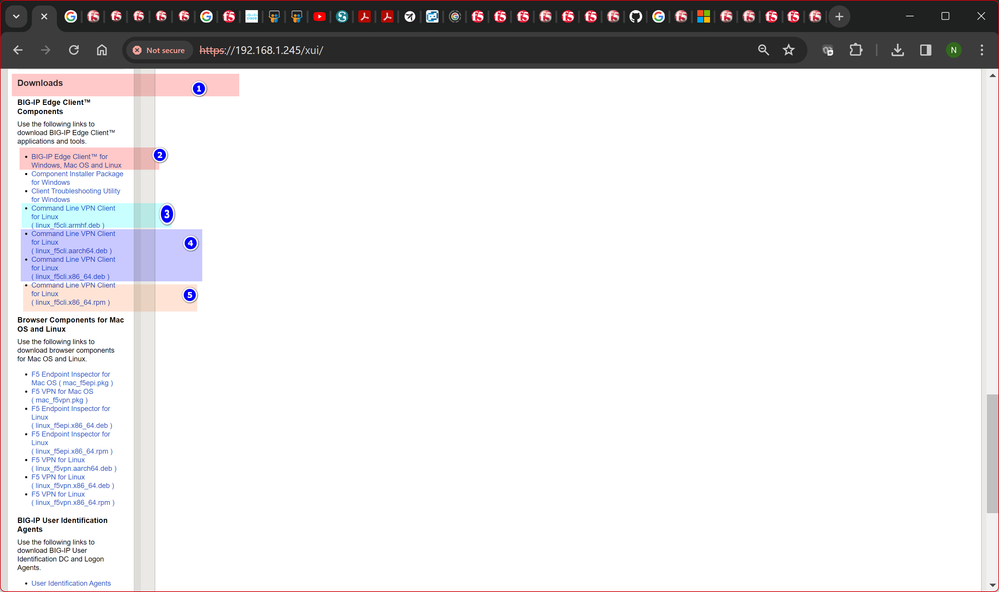Toggle the browser side panel
Image resolution: width=999 pixels, height=592 pixels.
[x=926, y=50]
